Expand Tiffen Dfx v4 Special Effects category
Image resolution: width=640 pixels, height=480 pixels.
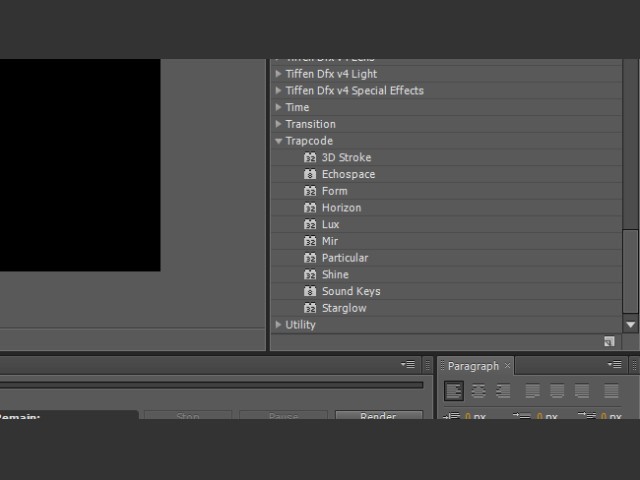tap(278, 90)
